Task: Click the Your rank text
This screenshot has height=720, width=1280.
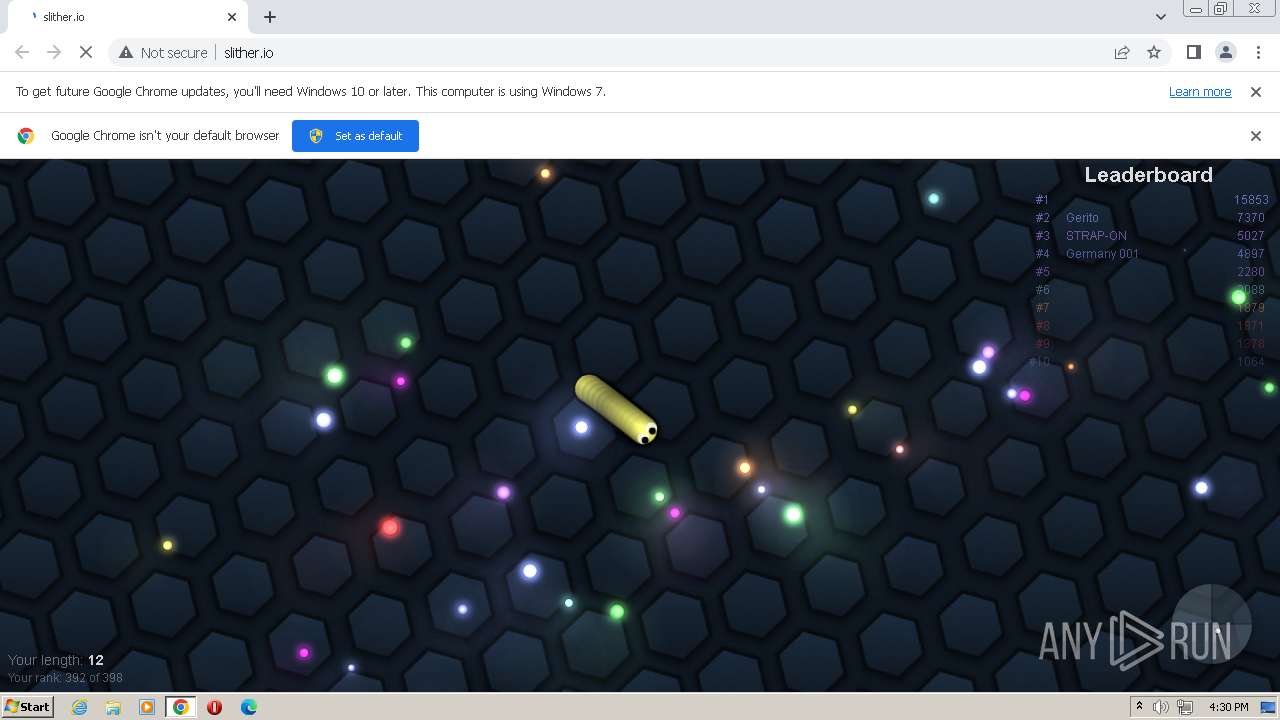Action: click(65, 678)
